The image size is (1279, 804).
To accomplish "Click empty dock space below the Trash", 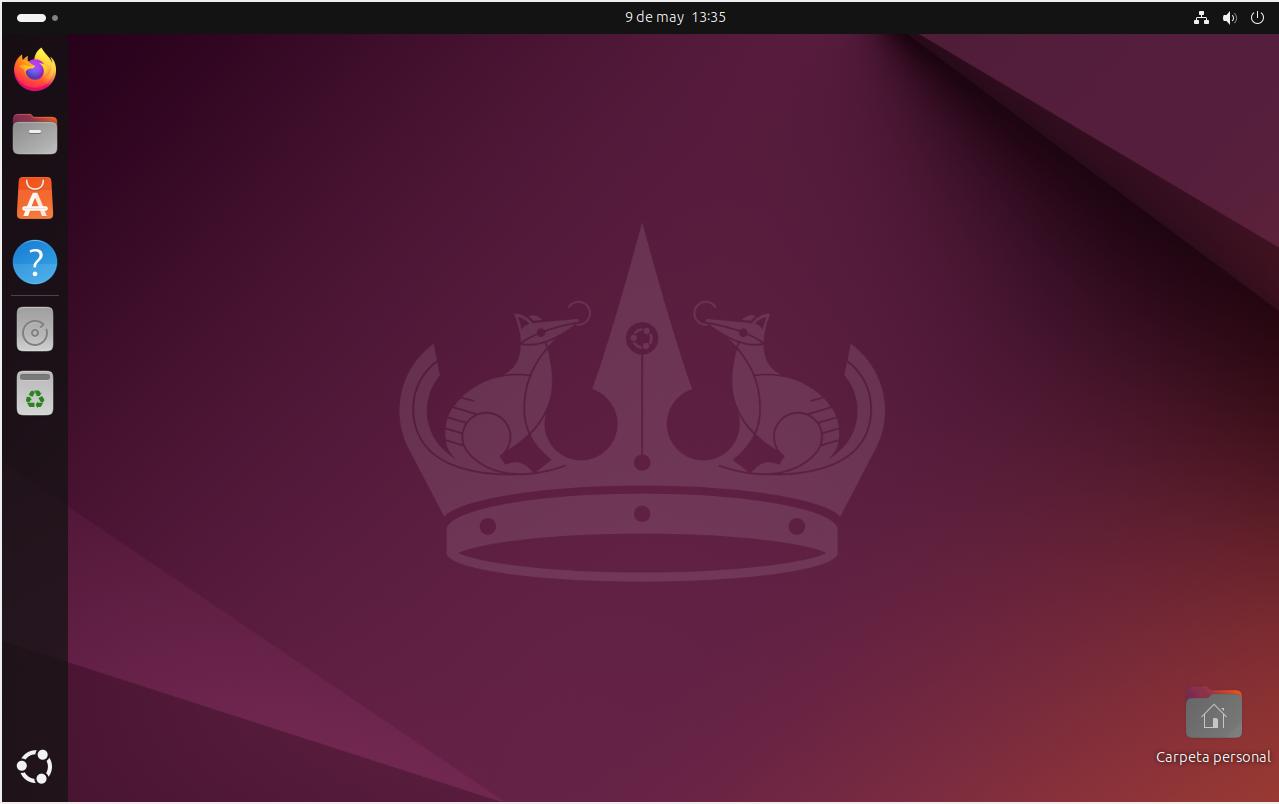I will (x=35, y=580).
